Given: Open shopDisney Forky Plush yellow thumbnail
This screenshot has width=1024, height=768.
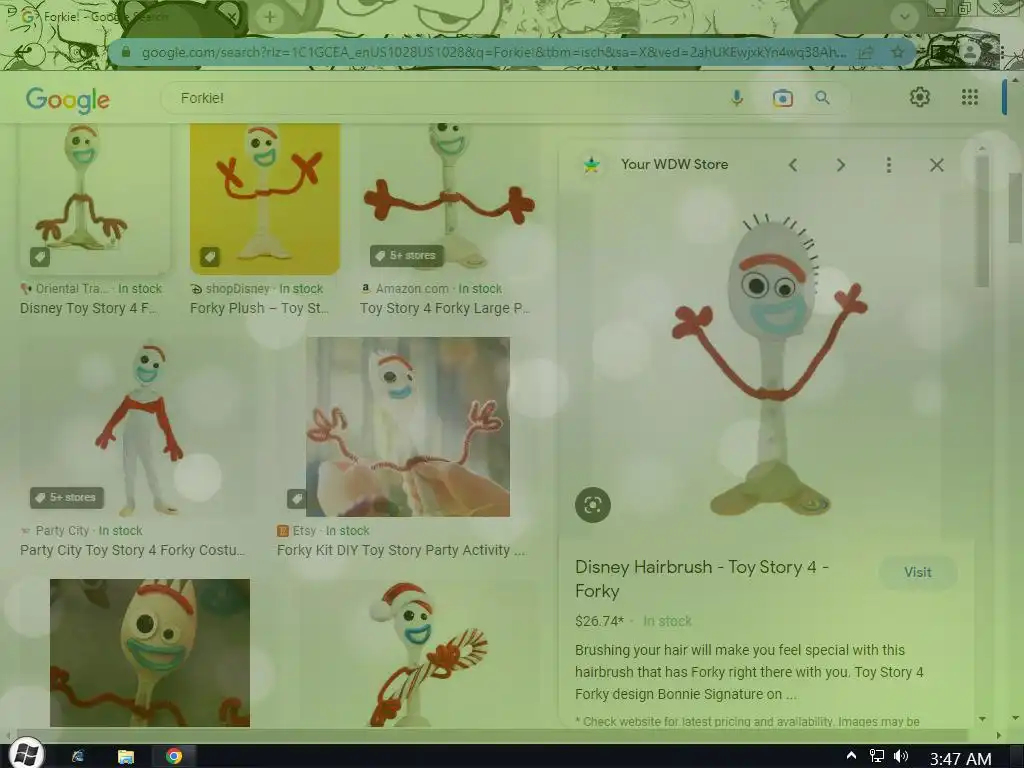Looking at the screenshot, I should [264, 199].
